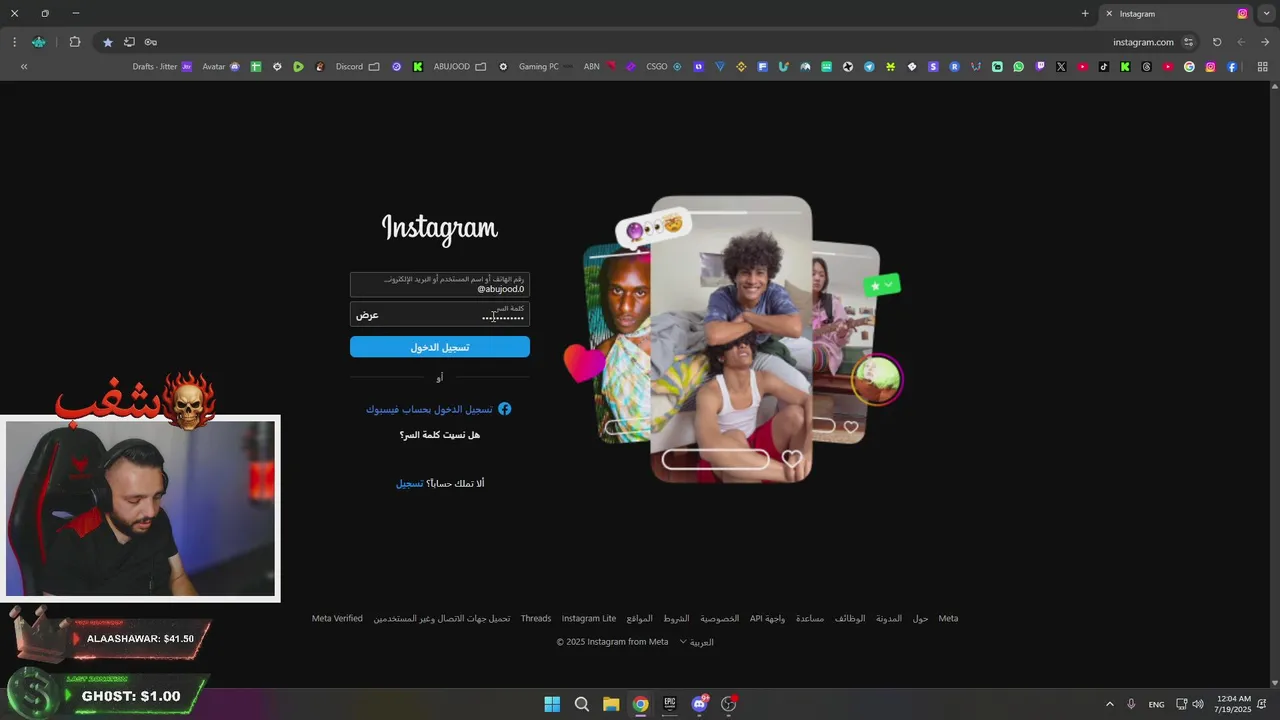
Task: Open the Facebook bookmark icon
Action: click(1232, 67)
